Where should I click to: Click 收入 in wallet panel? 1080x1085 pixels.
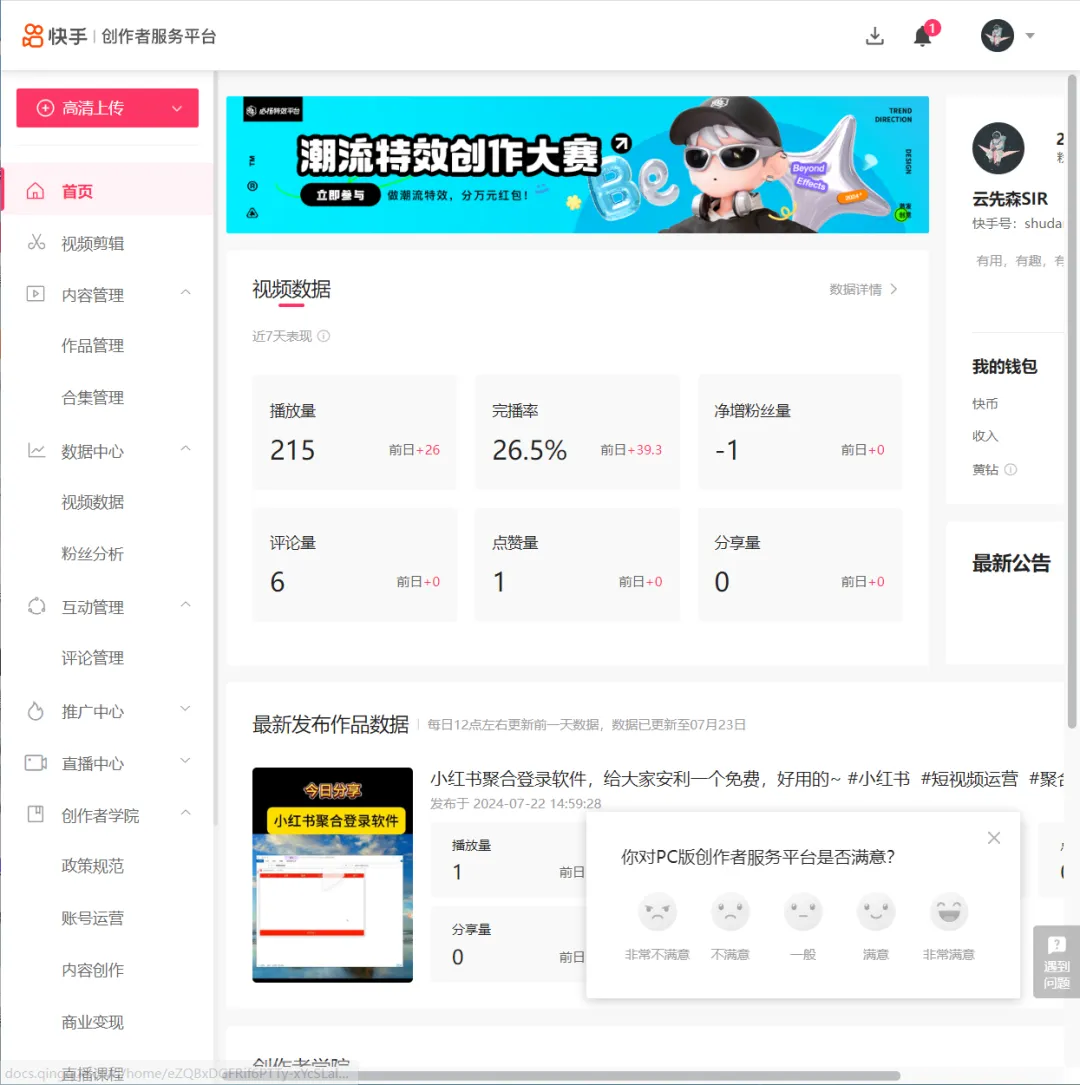tap(985, 436)
